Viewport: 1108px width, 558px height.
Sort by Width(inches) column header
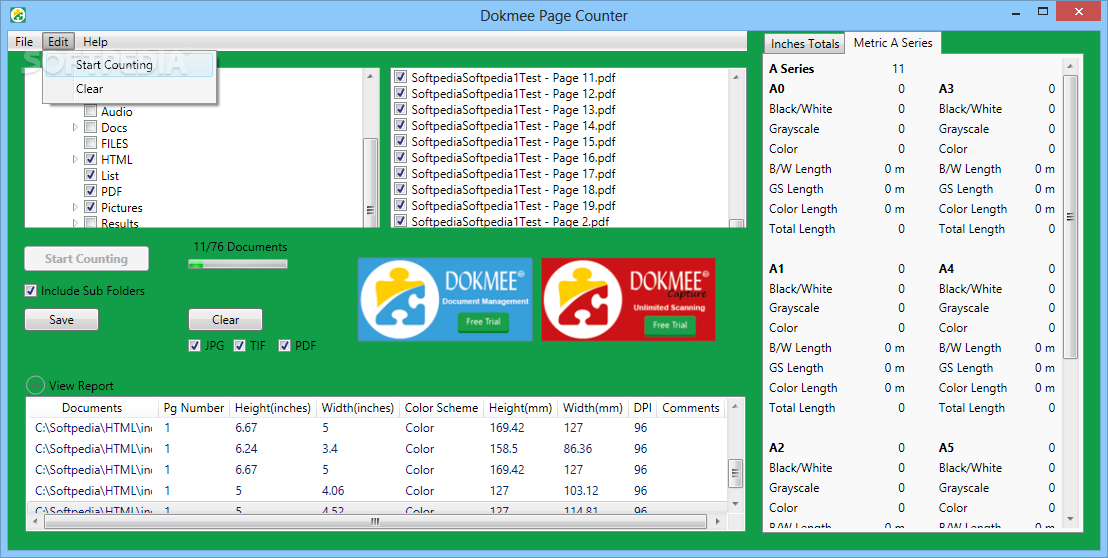pyautogui.click(x=358, y=408)
